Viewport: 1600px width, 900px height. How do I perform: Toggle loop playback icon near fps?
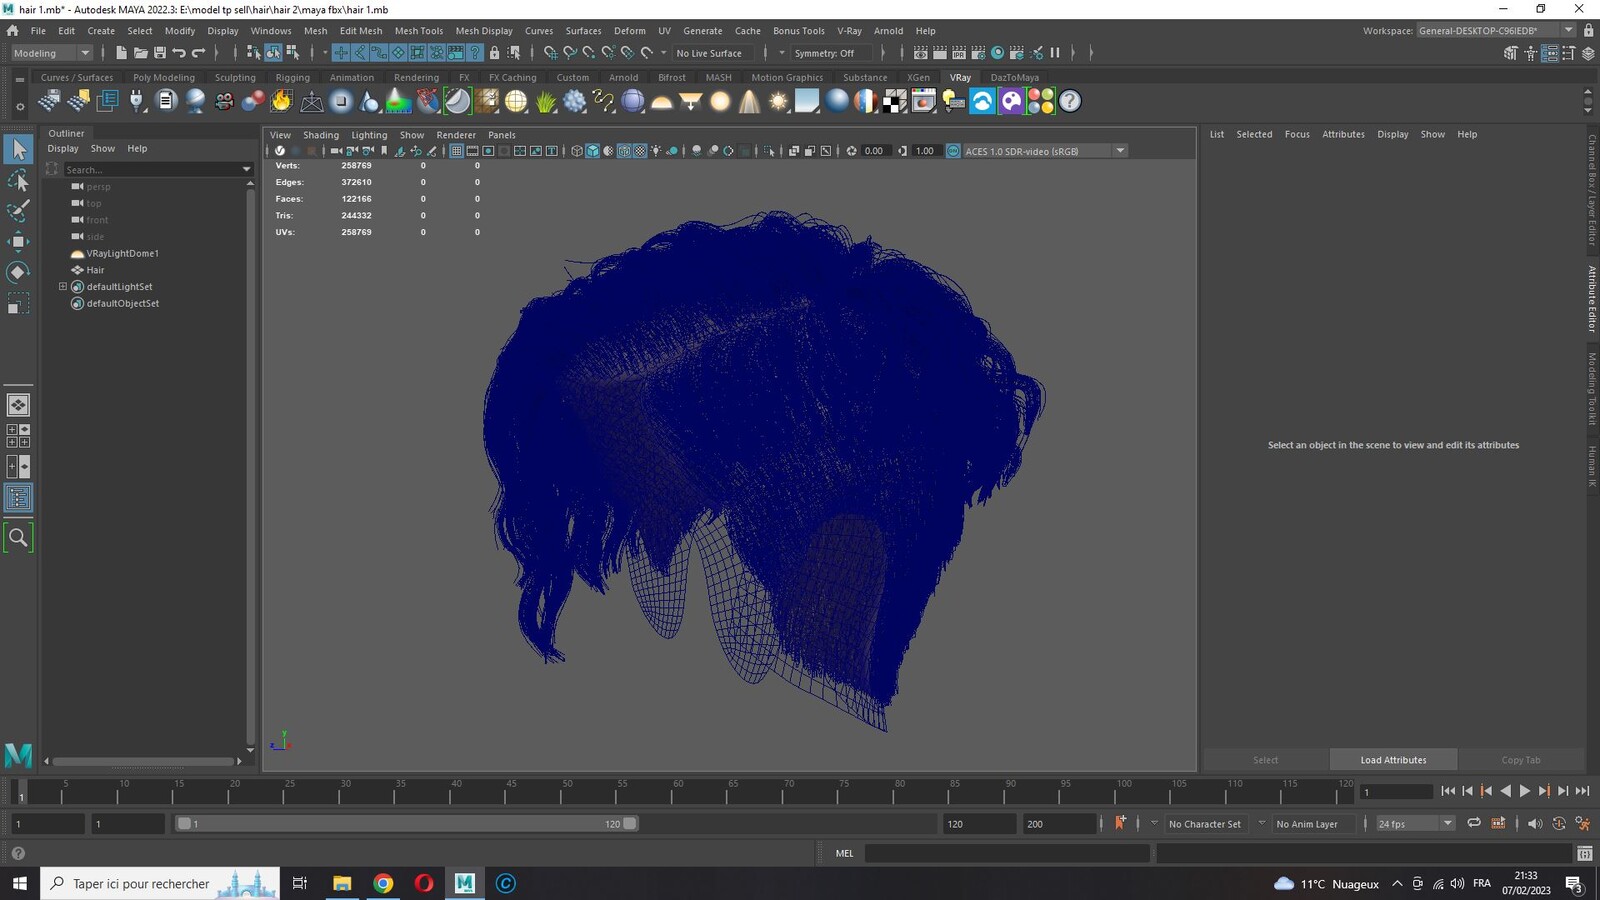[1474, 823]
